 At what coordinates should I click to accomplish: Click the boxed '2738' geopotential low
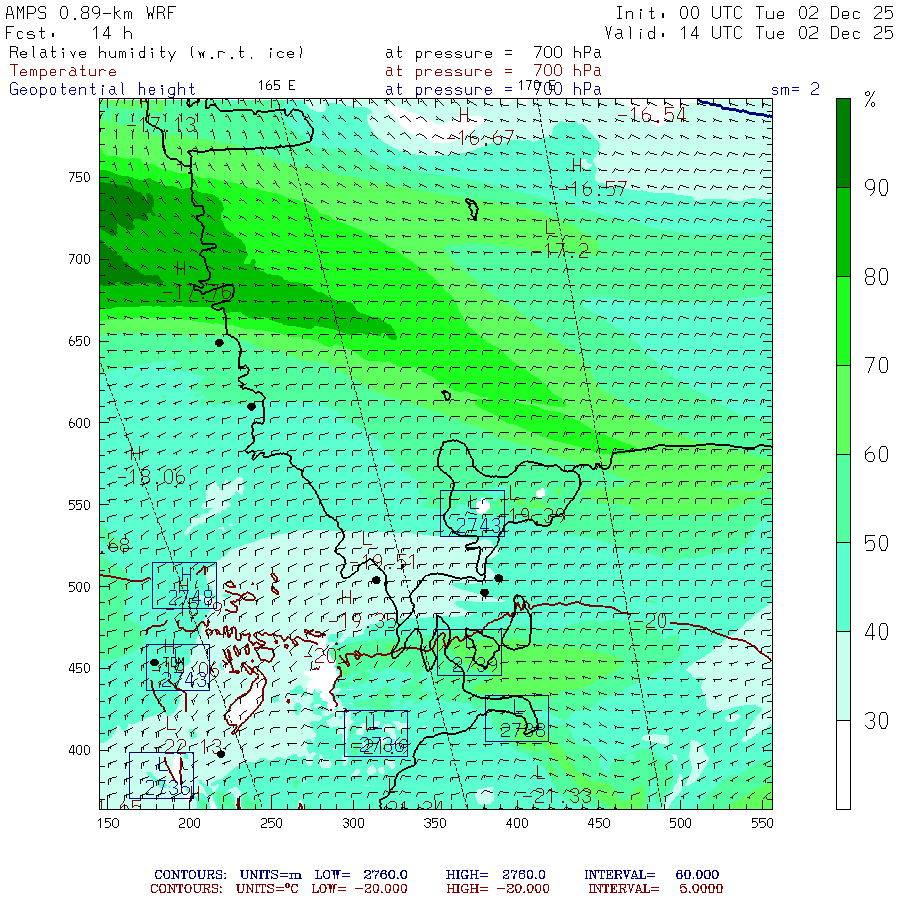click(x=517, y=719)
